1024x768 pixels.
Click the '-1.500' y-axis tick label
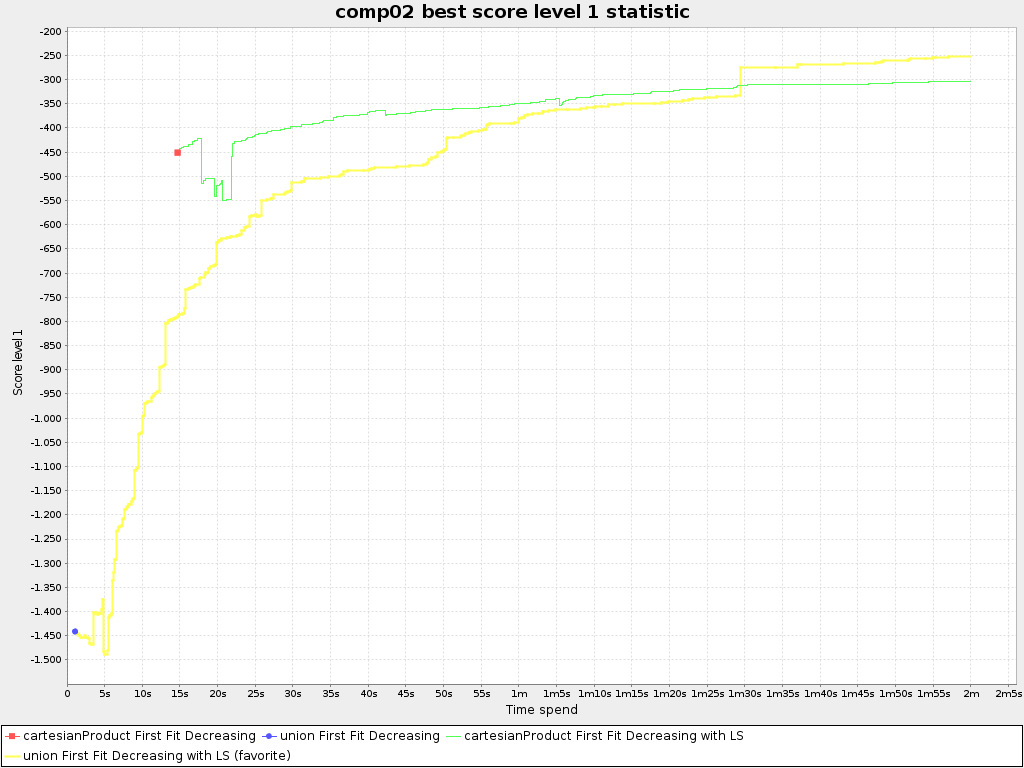[x=47, y=660]
